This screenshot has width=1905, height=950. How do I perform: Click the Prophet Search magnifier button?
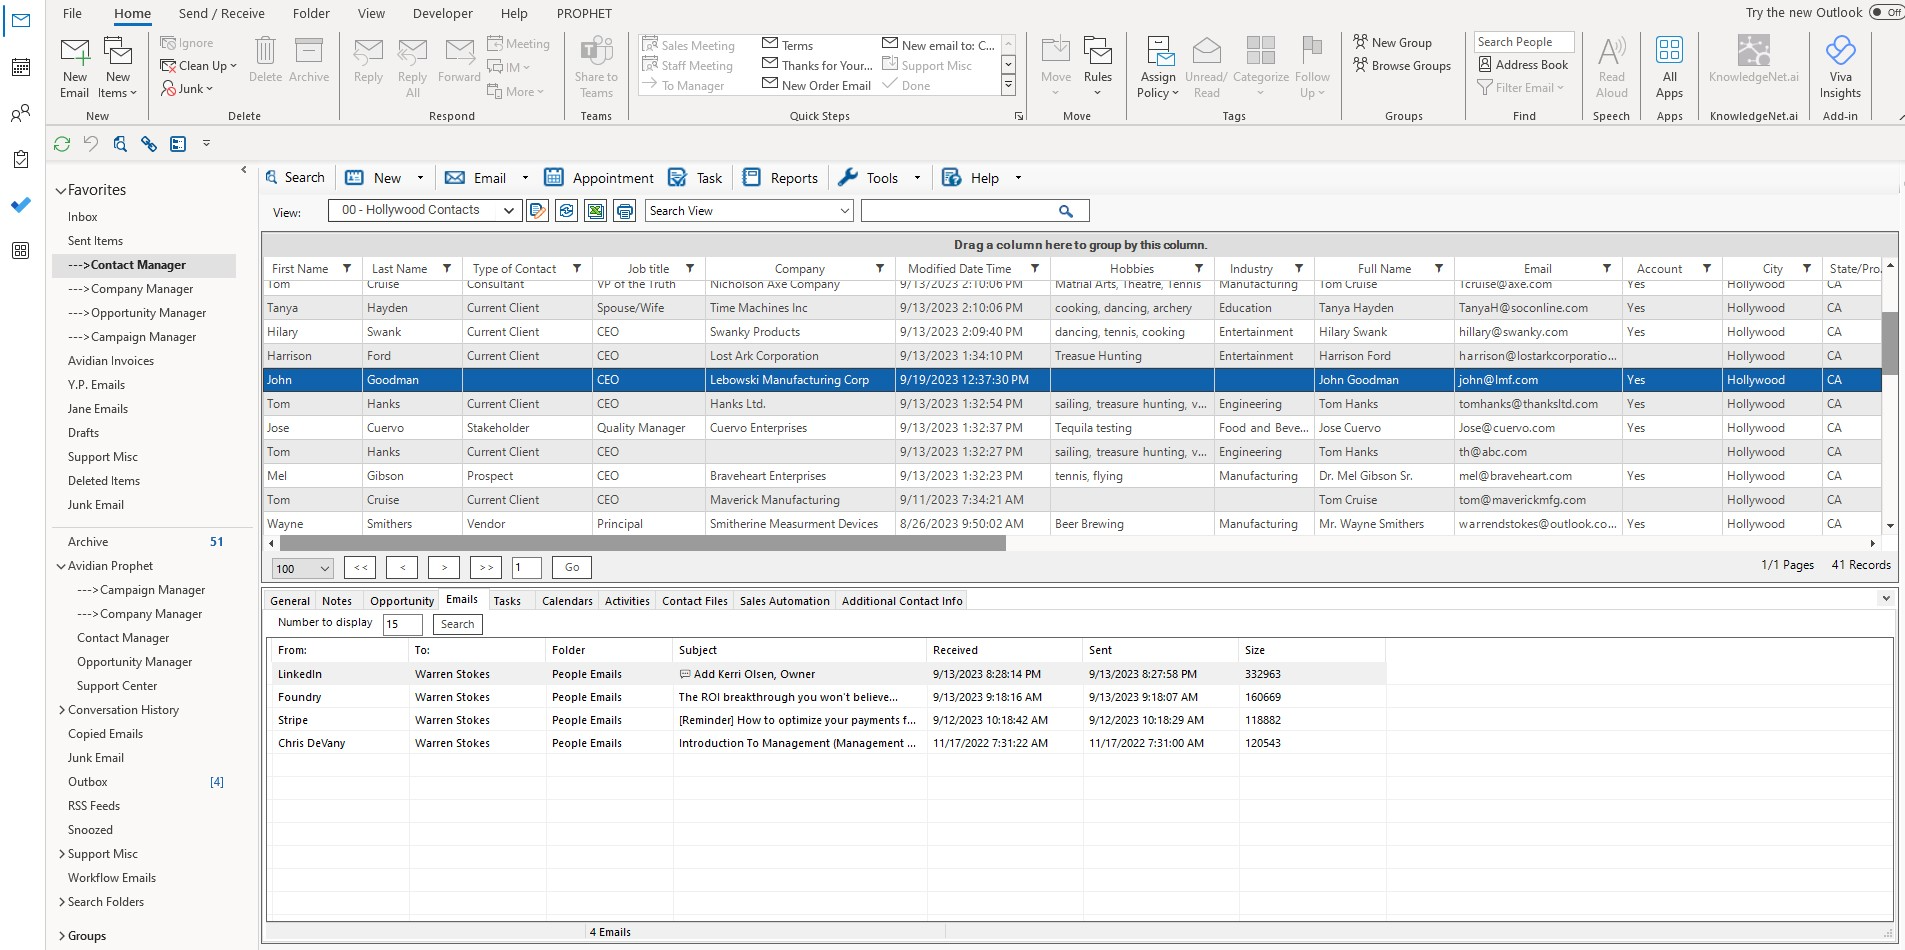click(295, 178)
